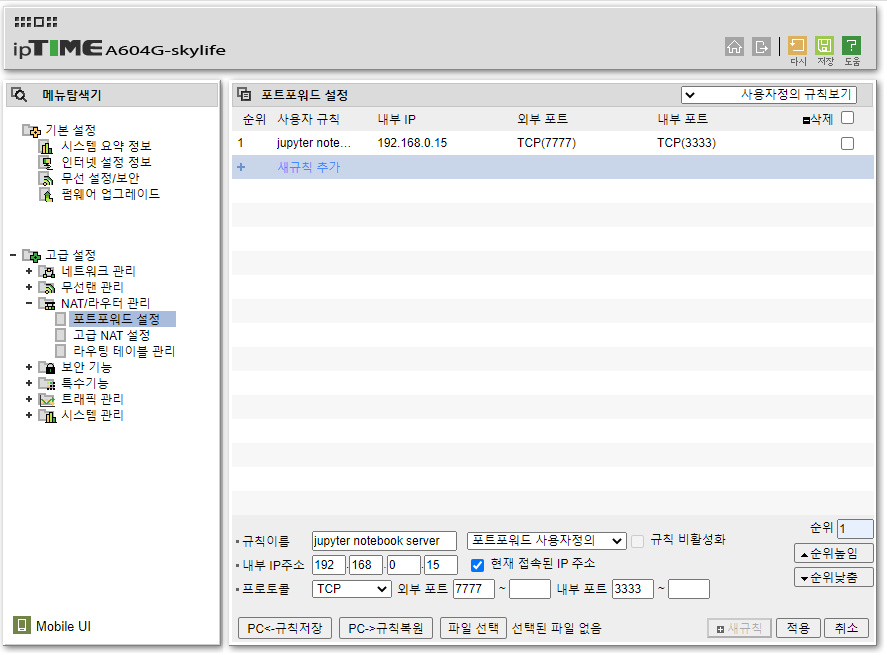This screenshot has width=887, height=655.
Task: Click the 특수기능 icon
Action: (47, 383)
